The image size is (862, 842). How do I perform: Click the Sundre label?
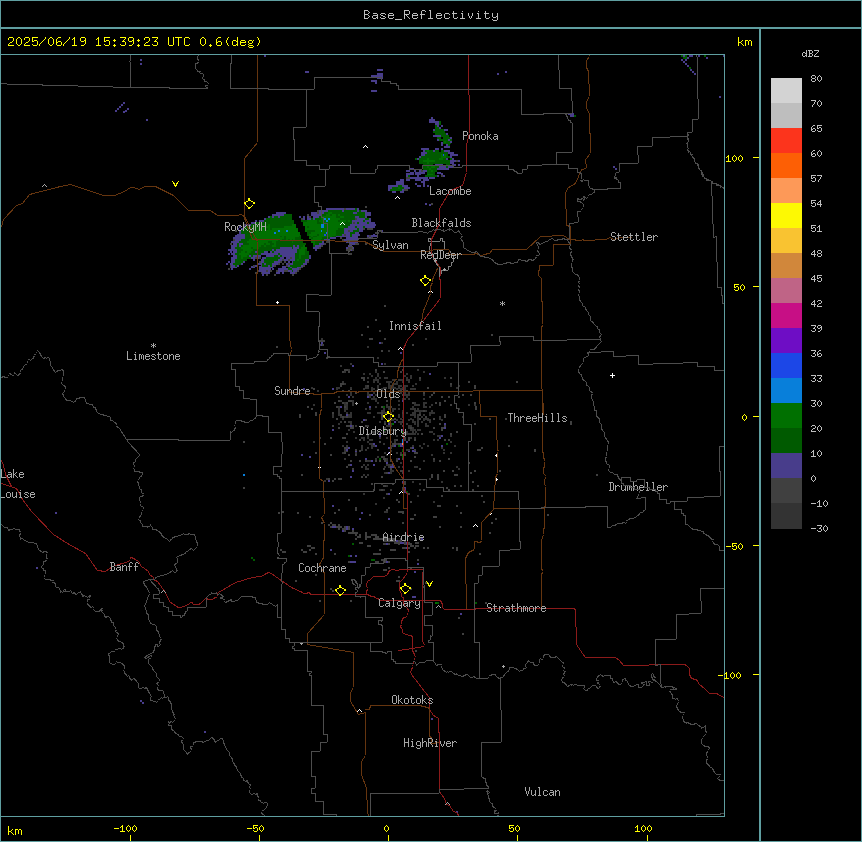292,391
